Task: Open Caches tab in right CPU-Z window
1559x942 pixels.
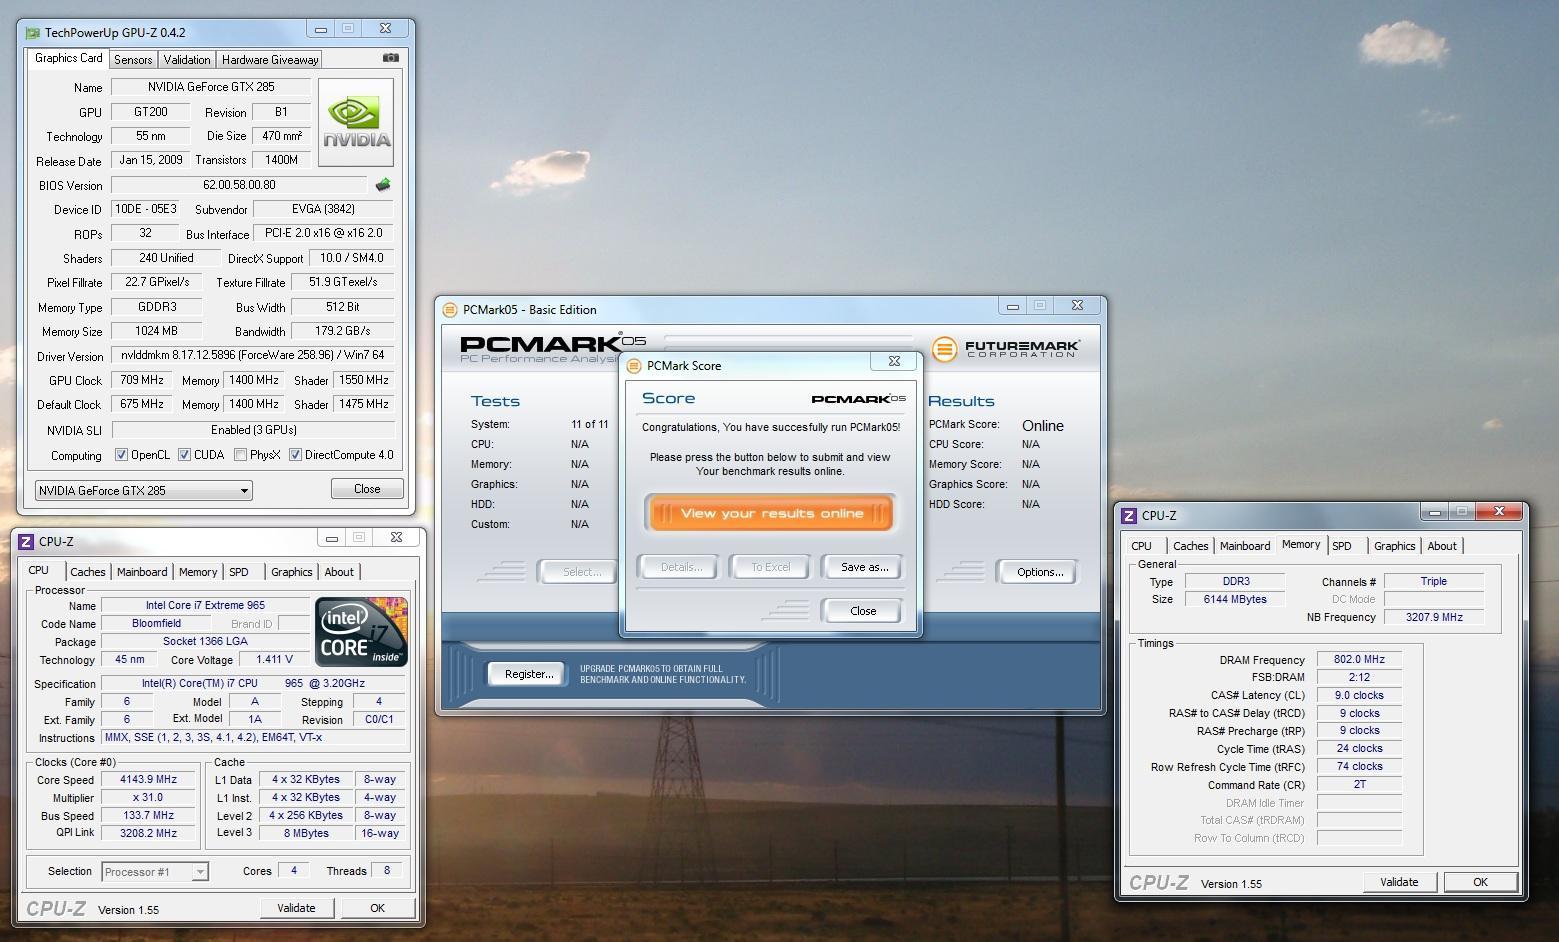Action: (x=1190, y=546)
